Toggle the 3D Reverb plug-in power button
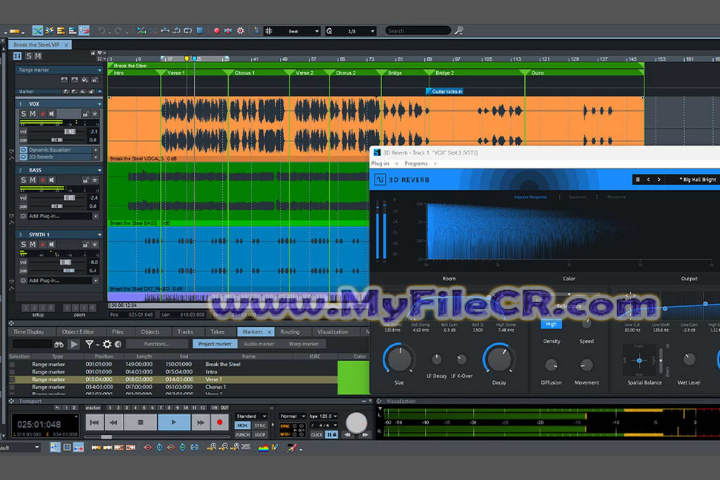Screen dimensions: 720x480 23,157
